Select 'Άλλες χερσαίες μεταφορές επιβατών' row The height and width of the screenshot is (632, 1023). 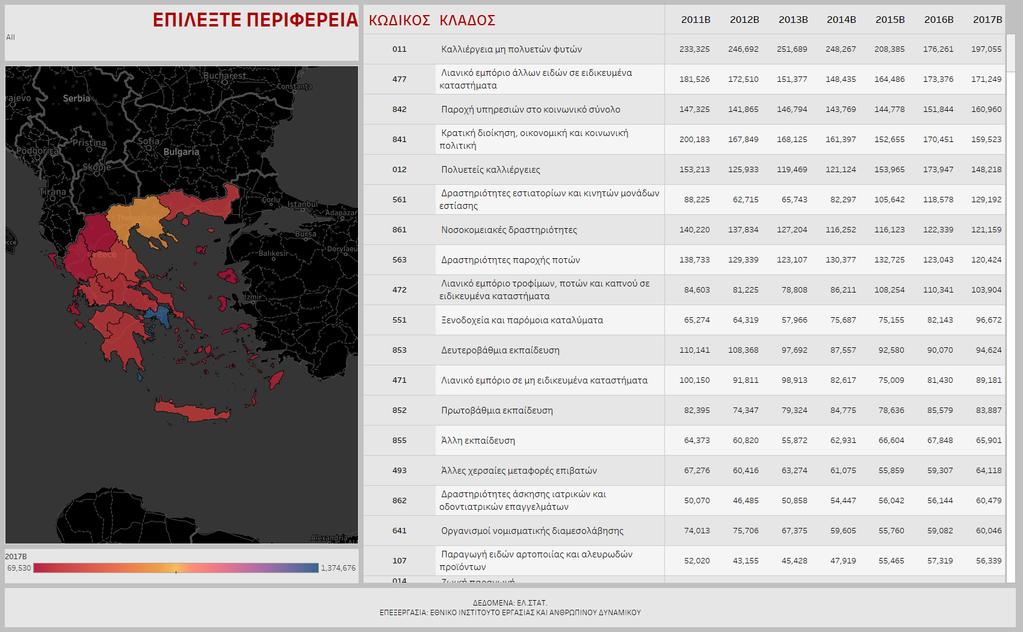519,470
